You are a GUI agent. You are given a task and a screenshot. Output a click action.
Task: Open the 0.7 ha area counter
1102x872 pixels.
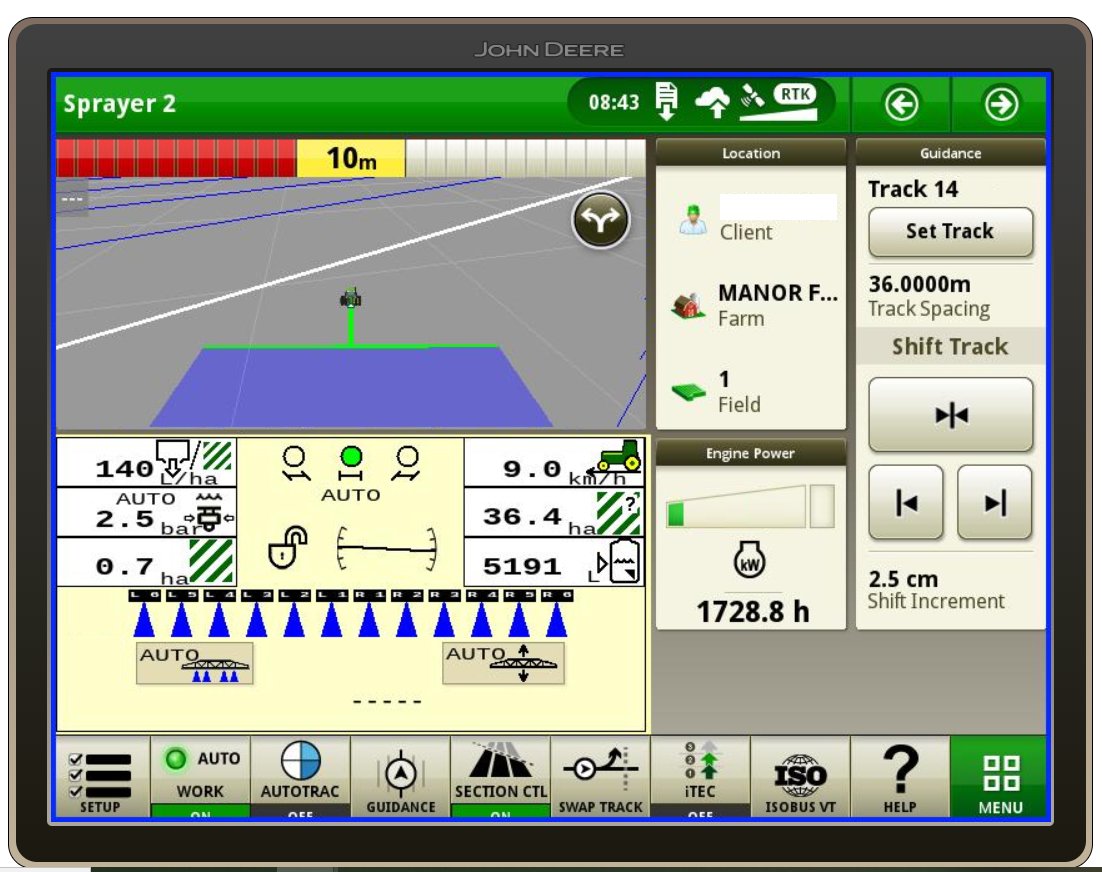point(147,562)
